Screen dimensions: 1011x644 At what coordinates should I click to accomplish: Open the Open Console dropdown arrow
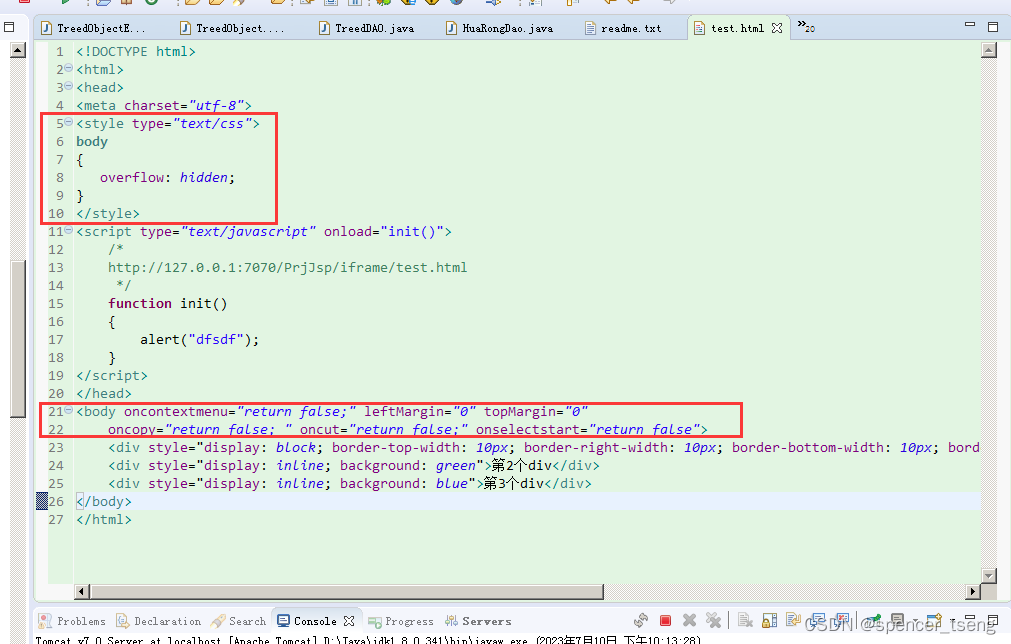(952, 621)
